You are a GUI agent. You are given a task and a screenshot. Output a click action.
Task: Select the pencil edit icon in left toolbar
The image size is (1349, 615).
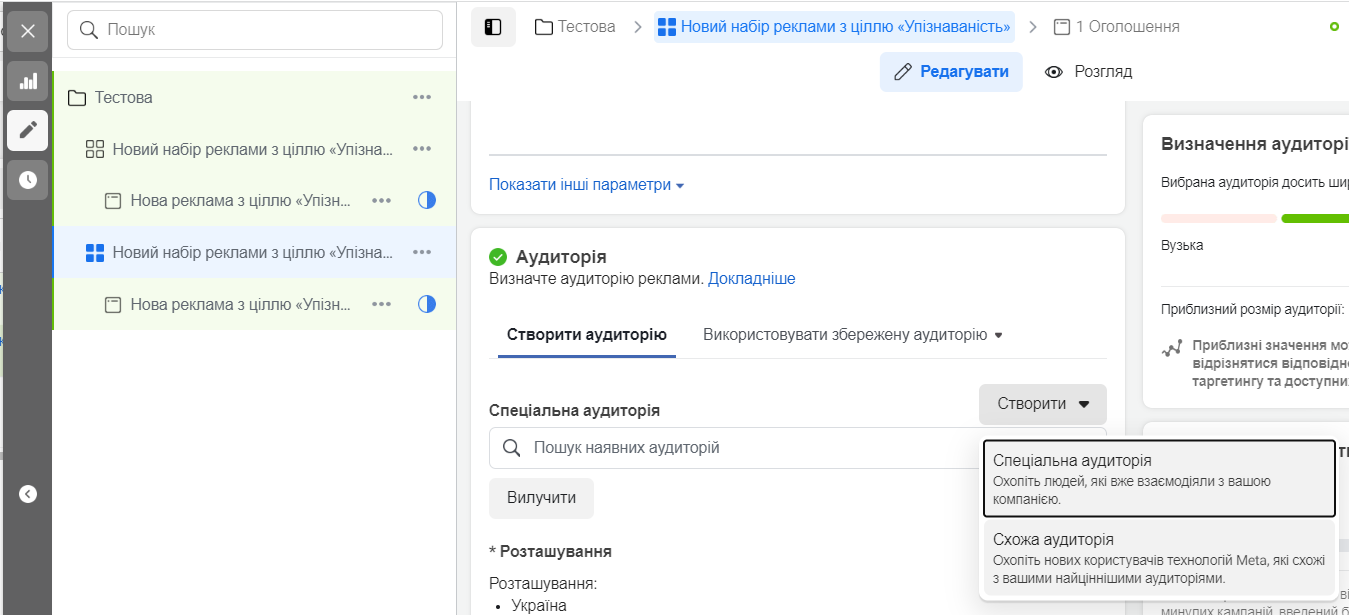pyautogui.click(x=27, y=130)
